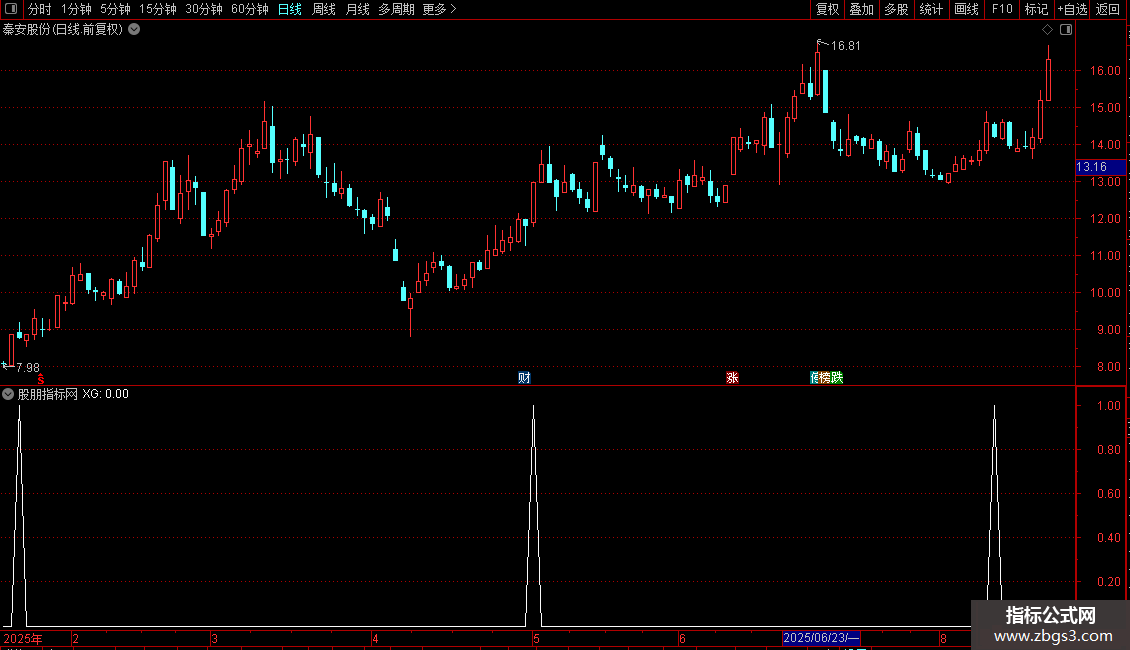This screenshot has height=650, width=1130.
Task: Select the 日线 daily chart tab
Action: coord(290,9)
